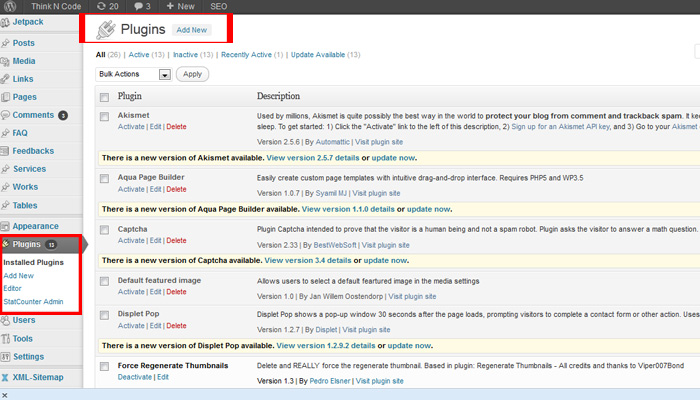This screenshot has width=700, height=400.
Task: Open the WordPress logo menu
Action: tap(10, 6)
